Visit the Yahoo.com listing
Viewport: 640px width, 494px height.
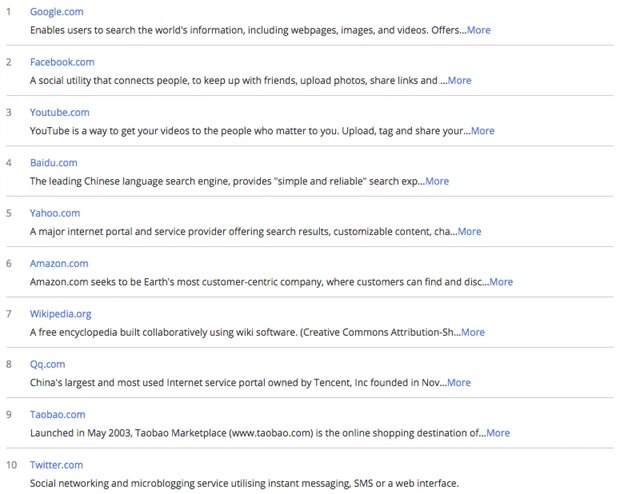(x=55, y=213)
